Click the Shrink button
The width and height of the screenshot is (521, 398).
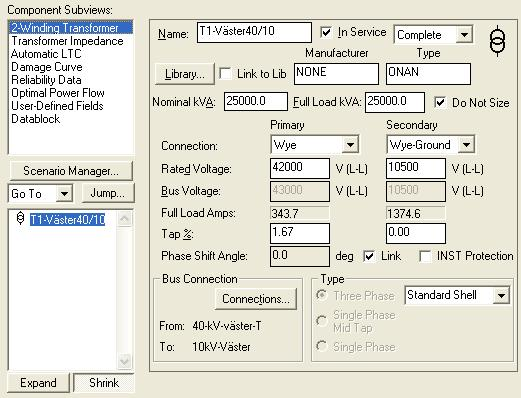[104, 383]
